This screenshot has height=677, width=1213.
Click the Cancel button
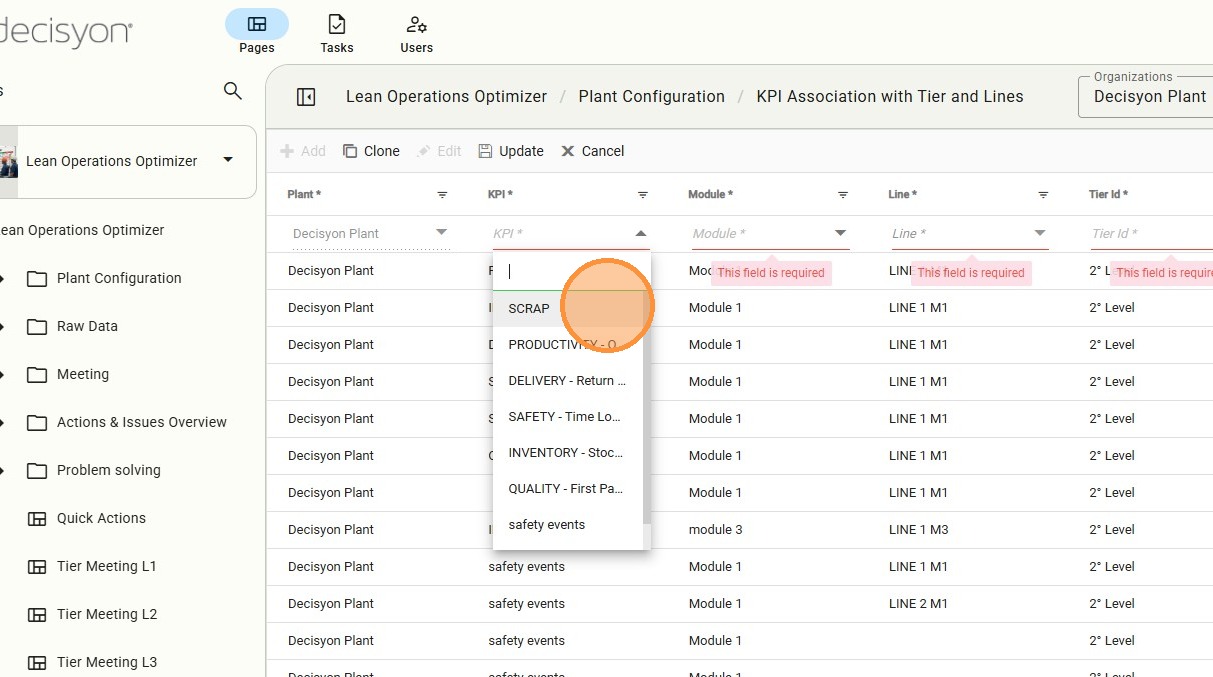click(592, 151)
